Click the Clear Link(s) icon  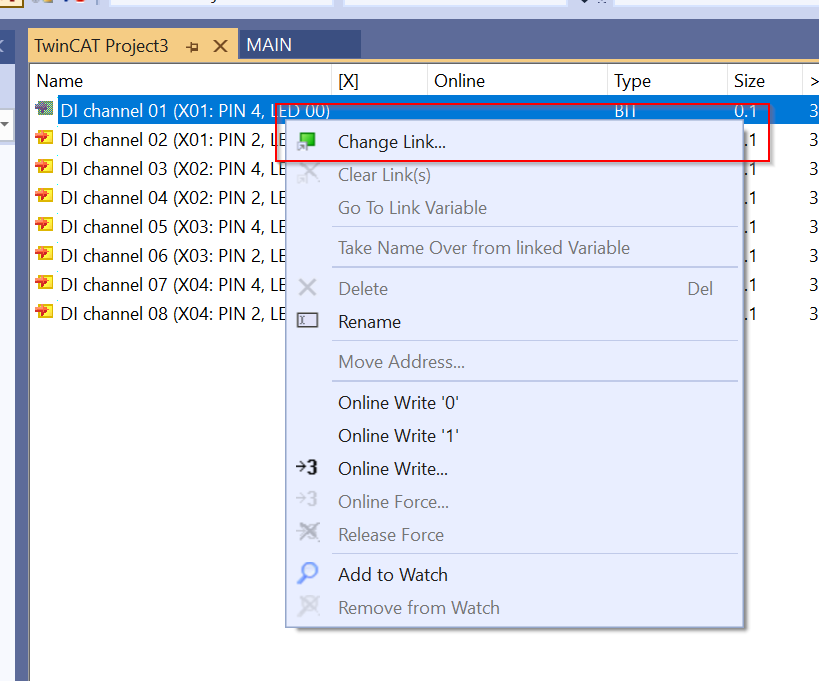click(x=308, y=173)
